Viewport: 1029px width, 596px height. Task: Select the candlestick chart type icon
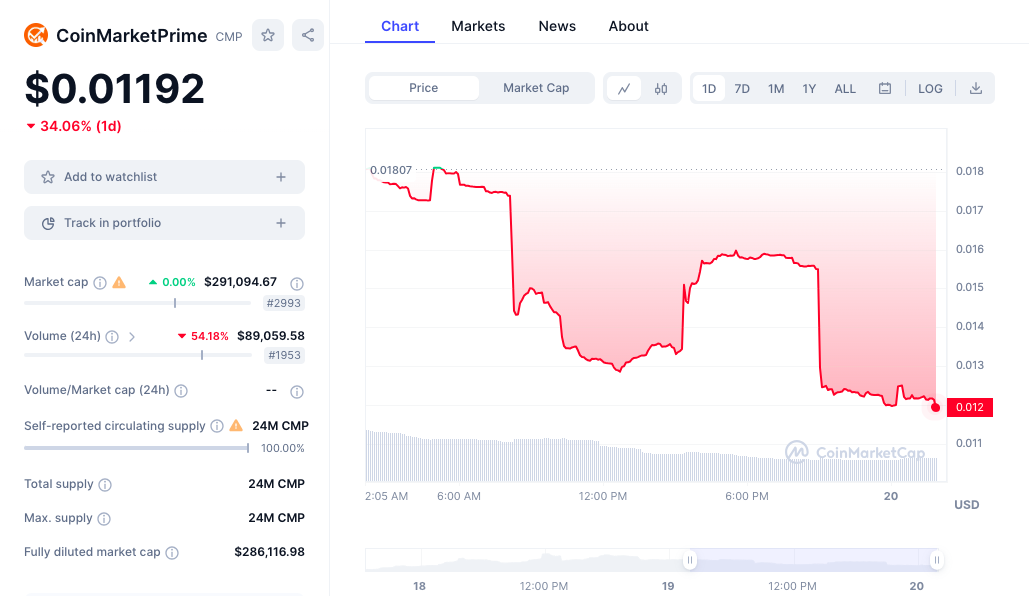(660, 88)
